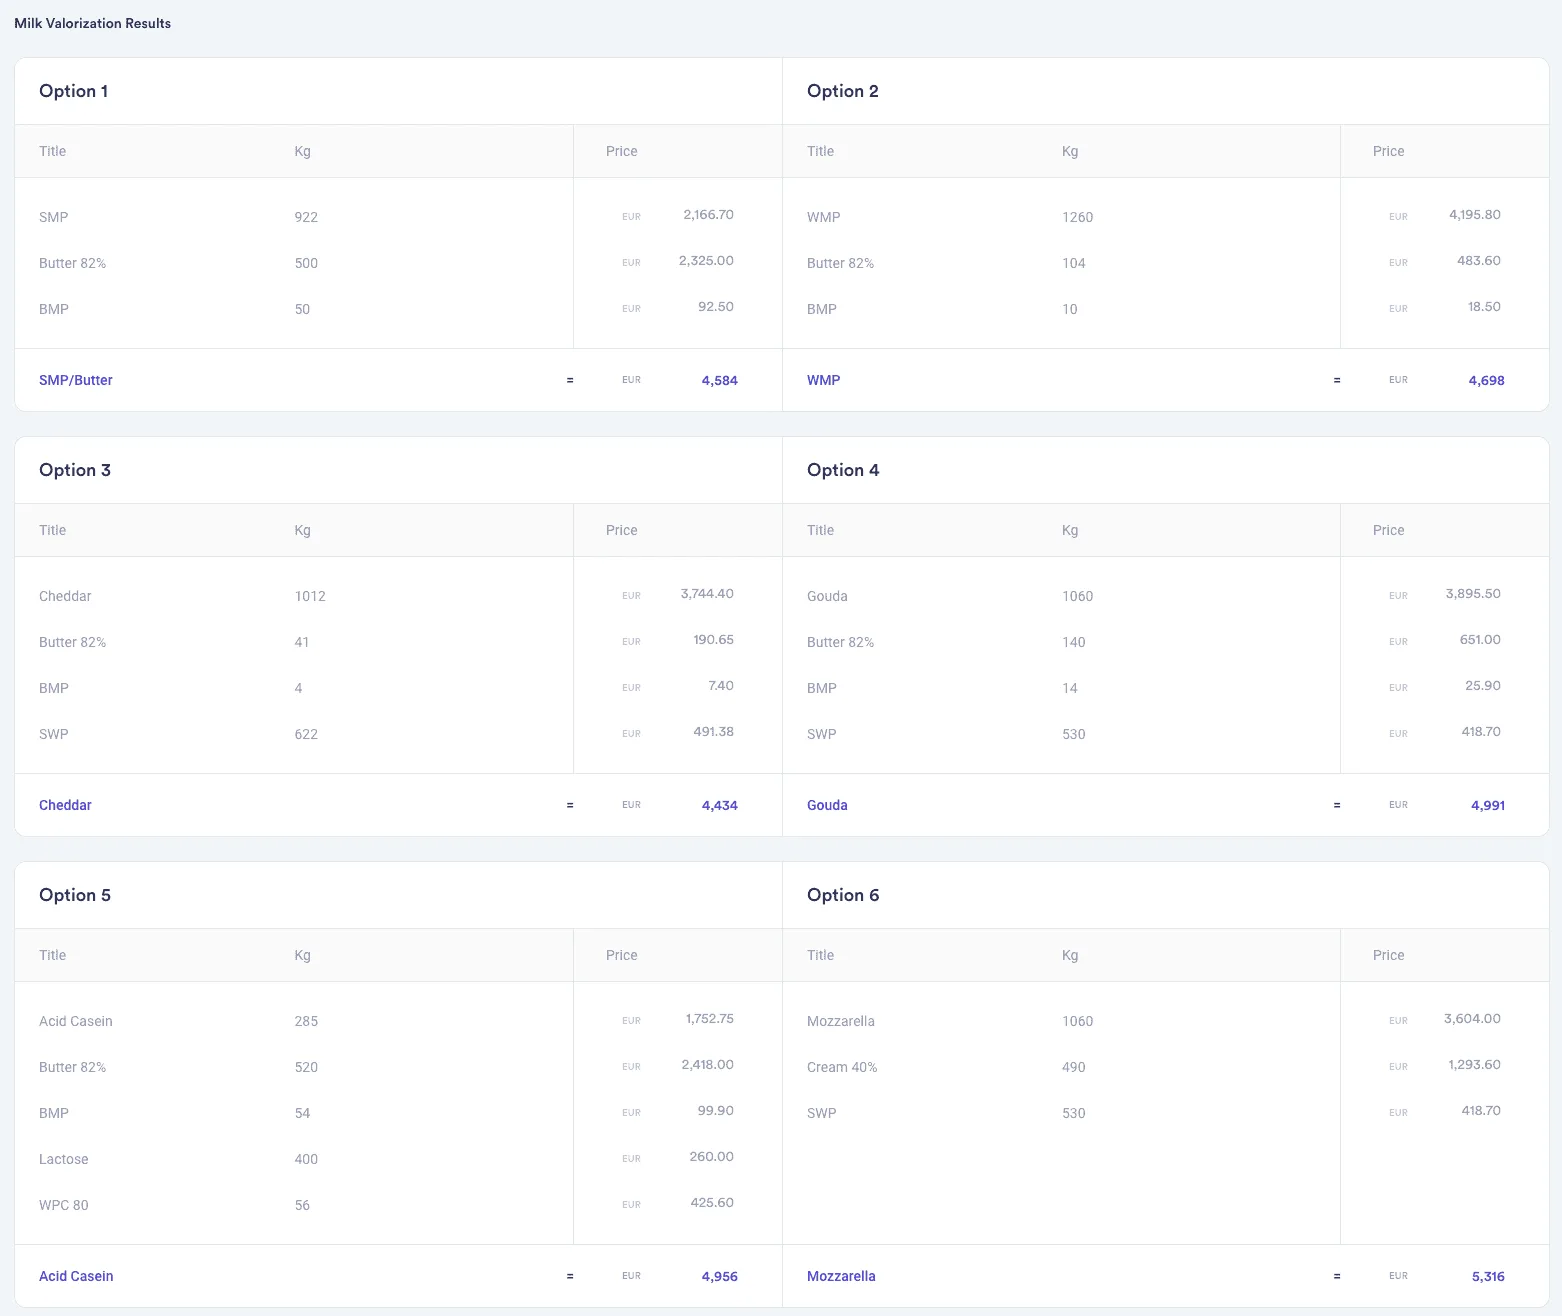The height and width of the screenshot is (1316, 1562).
Task: Click the Lactose row title
Action: click(x=64, y=1159)
